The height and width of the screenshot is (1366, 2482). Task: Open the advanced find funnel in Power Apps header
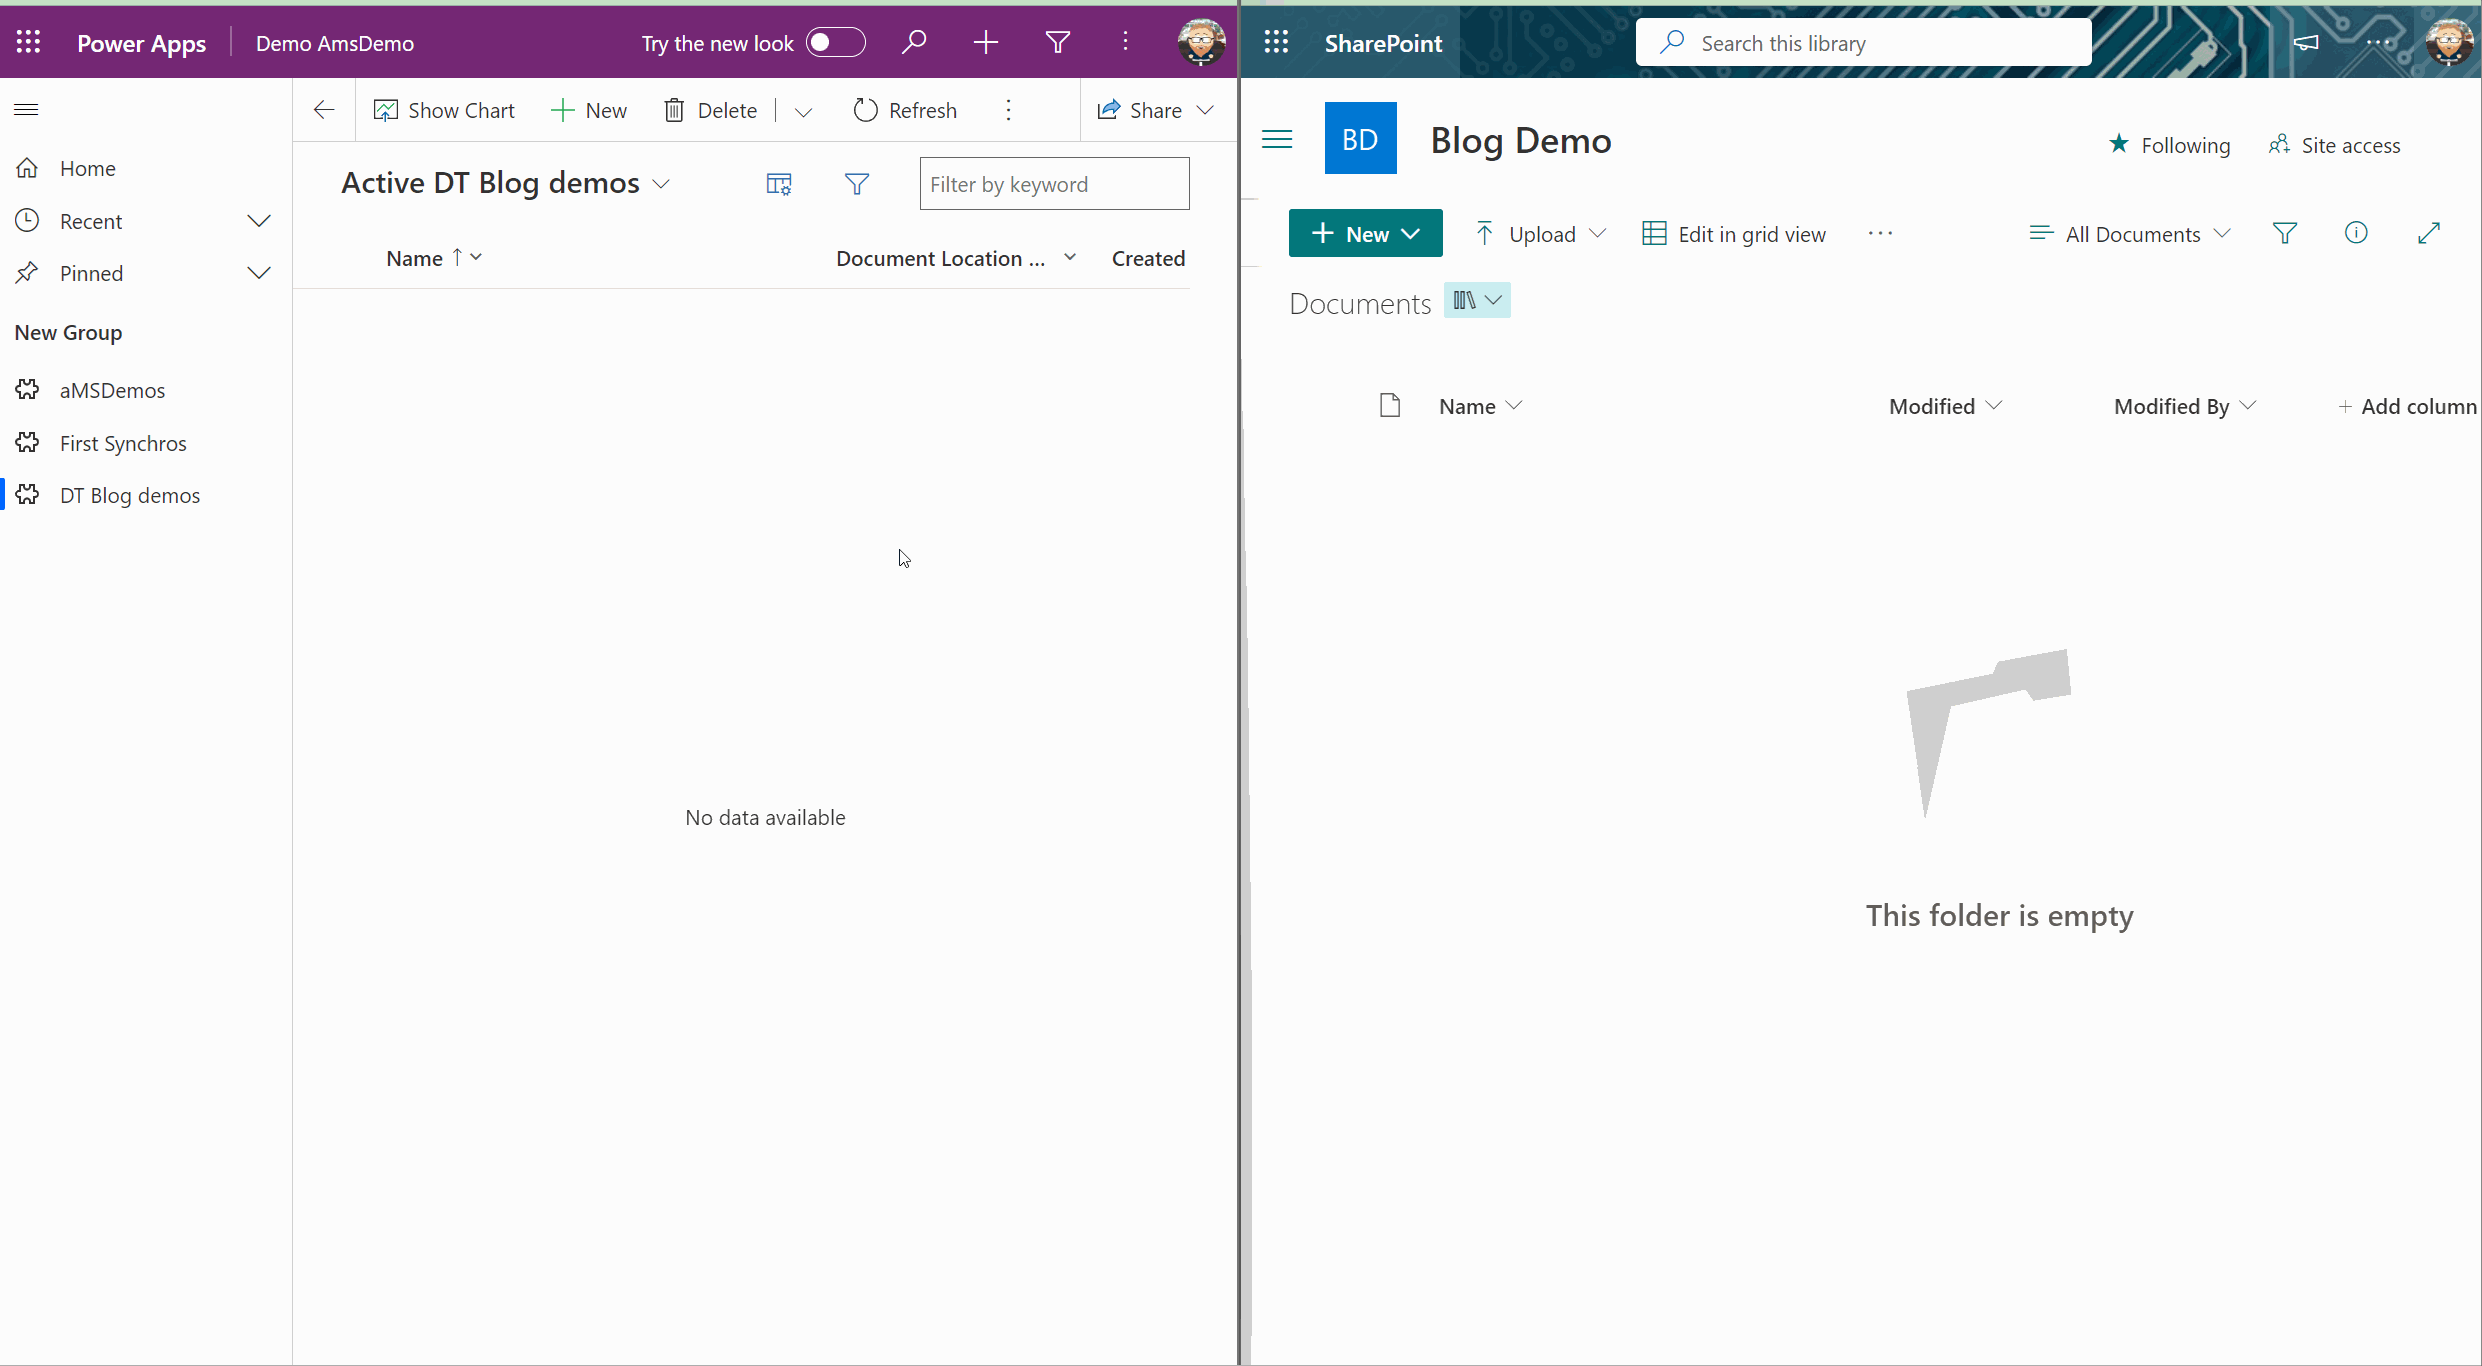click(1058, 42)
